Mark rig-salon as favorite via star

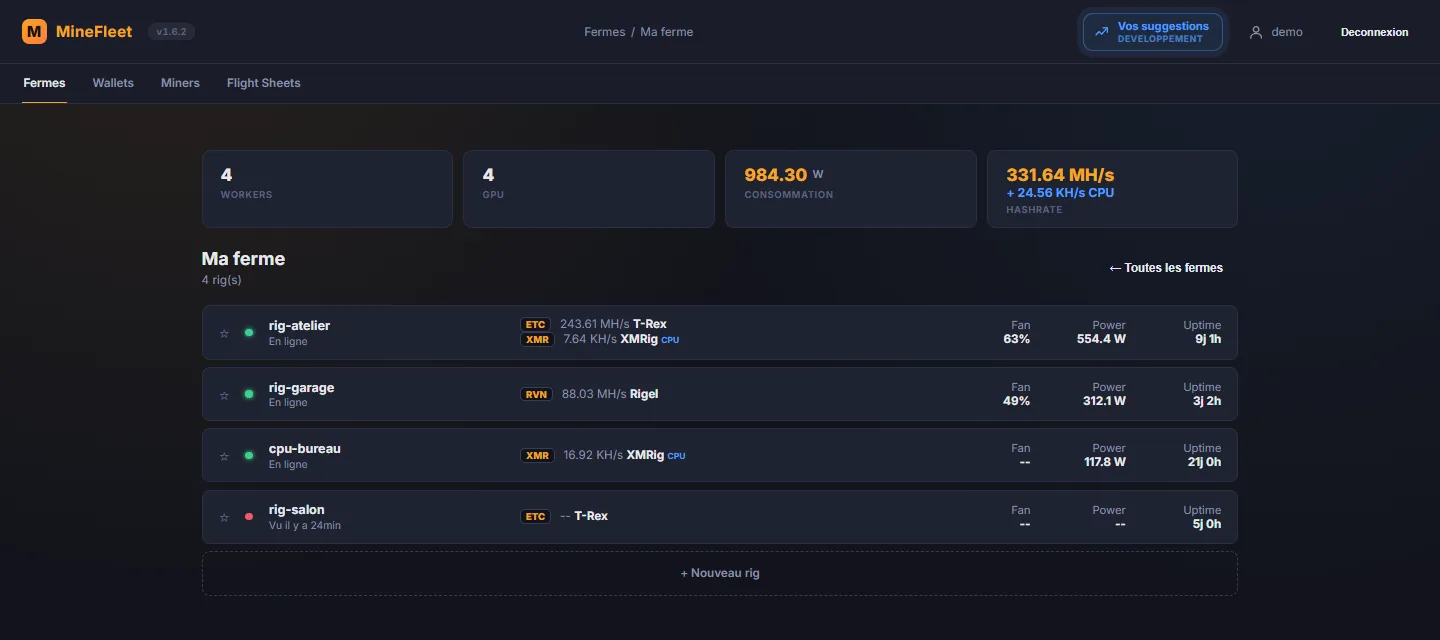pyautogui.click(x=224, y=517)
